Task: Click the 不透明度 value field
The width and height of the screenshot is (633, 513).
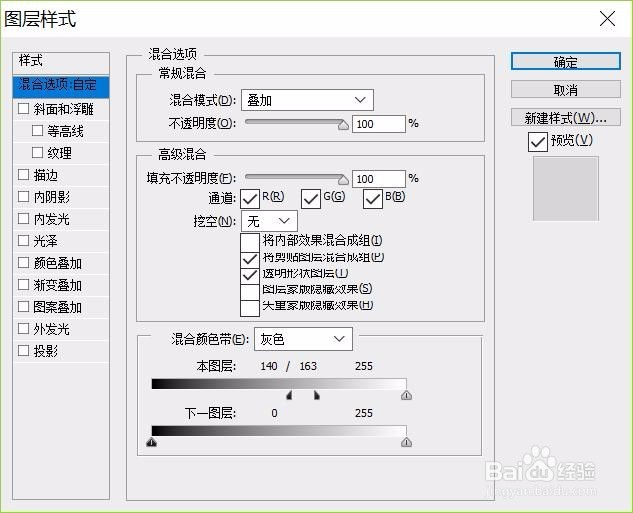Action: 379,124
